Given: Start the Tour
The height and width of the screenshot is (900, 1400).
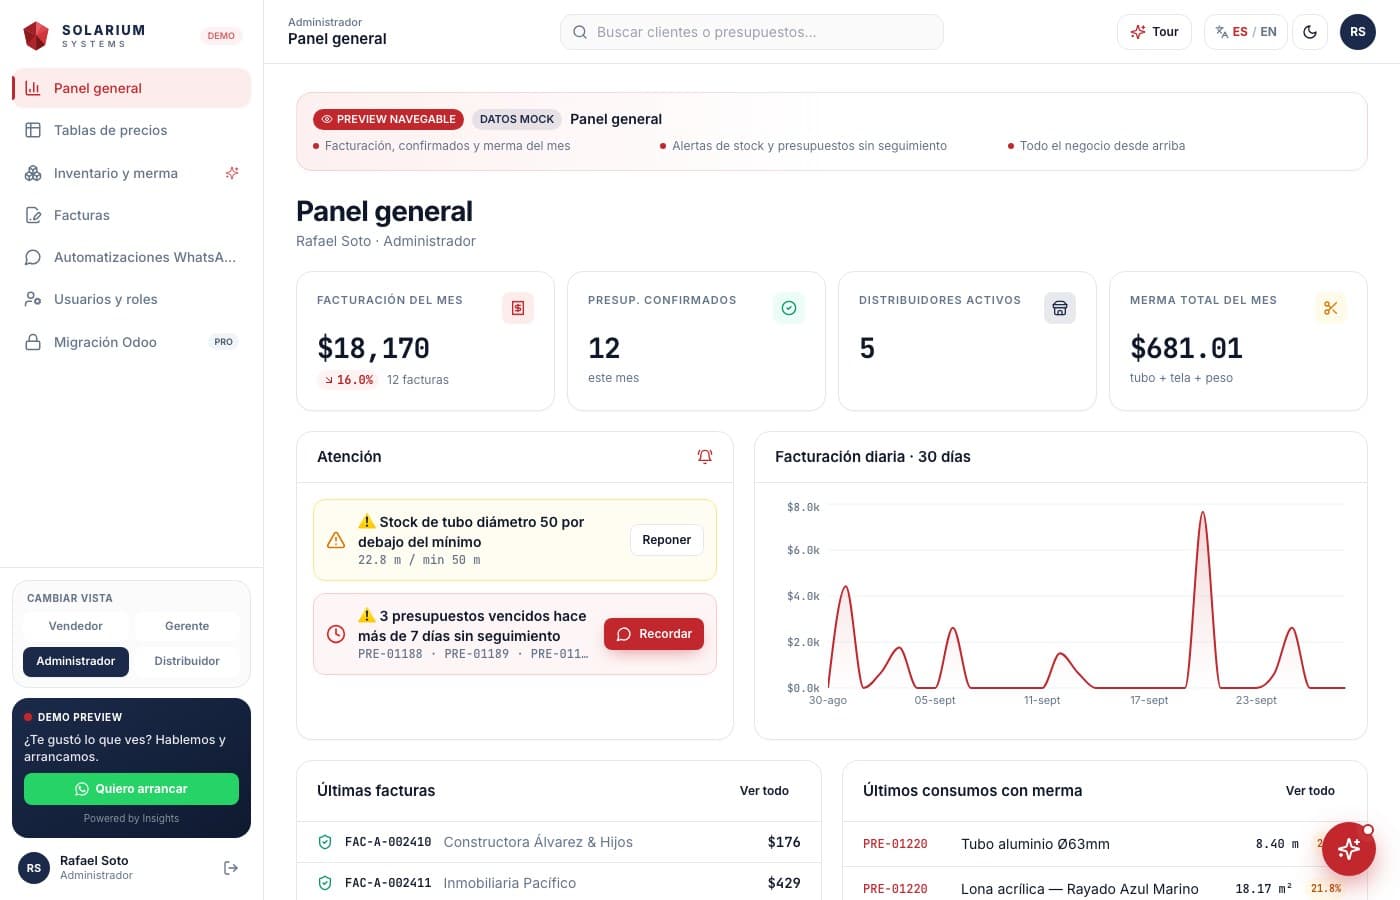Looking at the screenshot, I should pos(1154,32).
